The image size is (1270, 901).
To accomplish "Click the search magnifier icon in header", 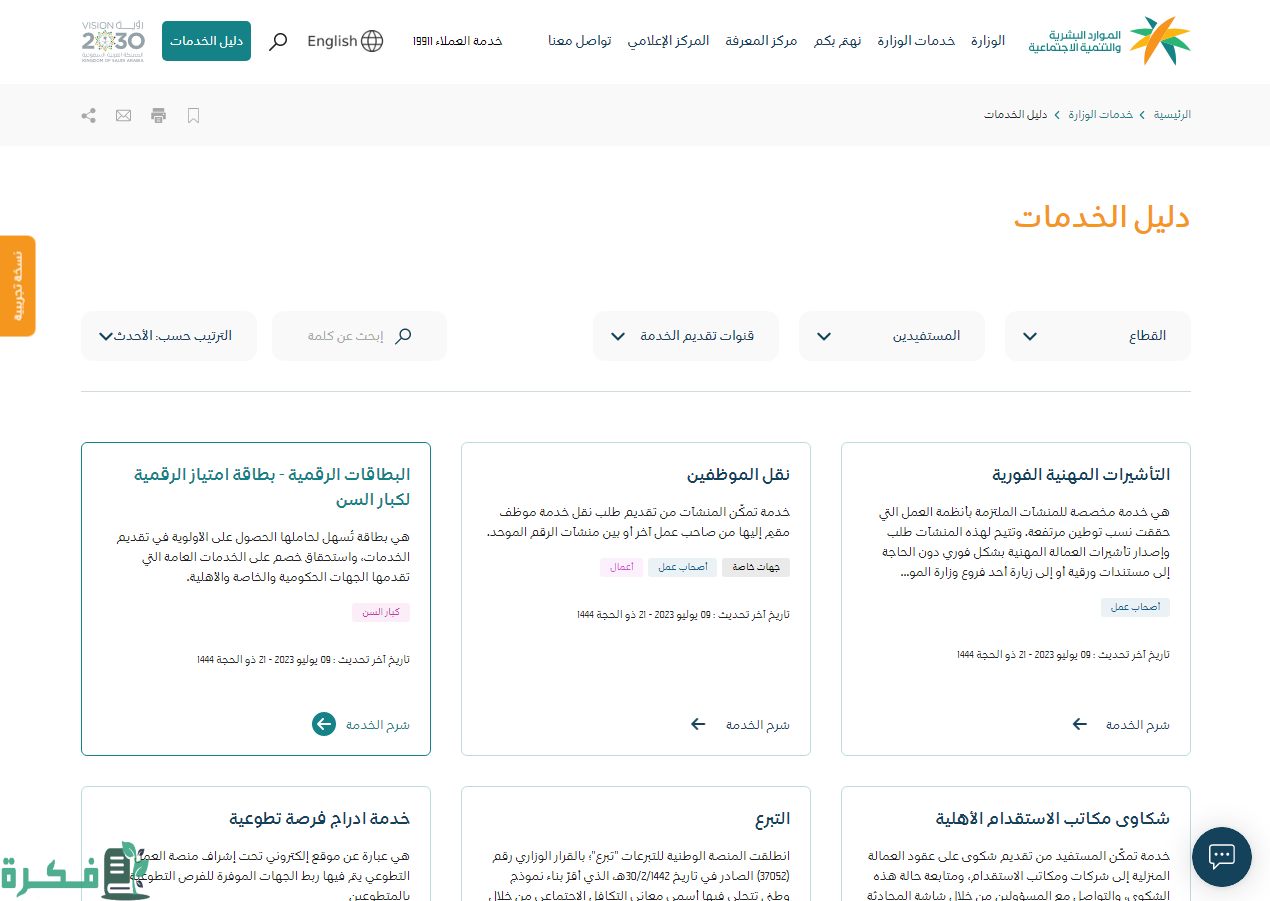I will click(279, 41).
